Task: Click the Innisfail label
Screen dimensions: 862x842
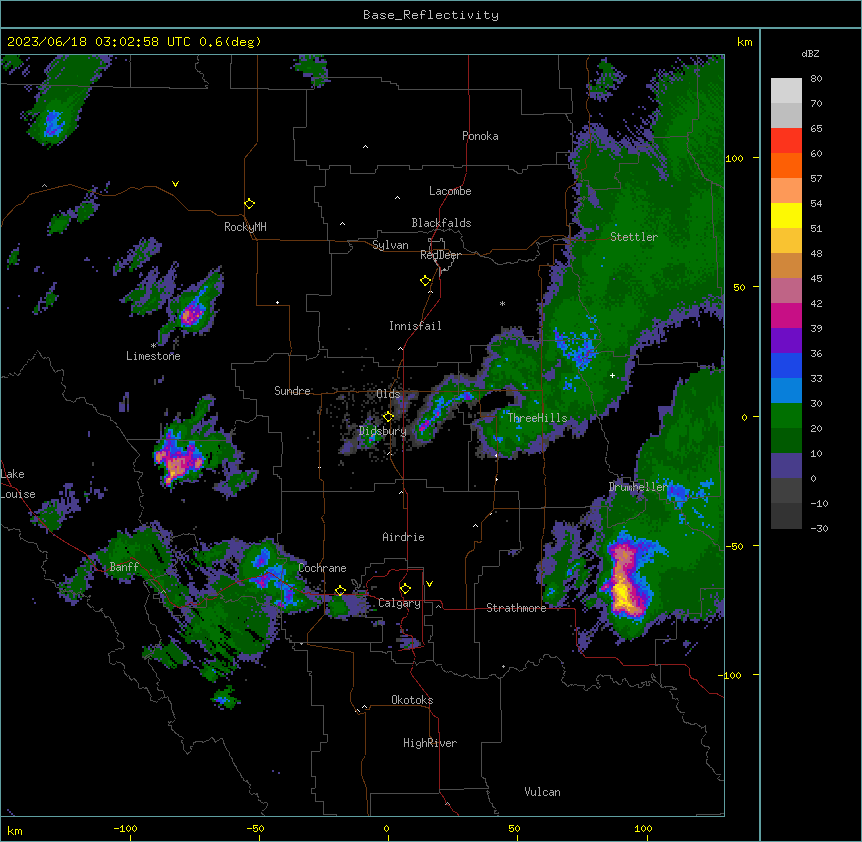Action: [415, 326]
